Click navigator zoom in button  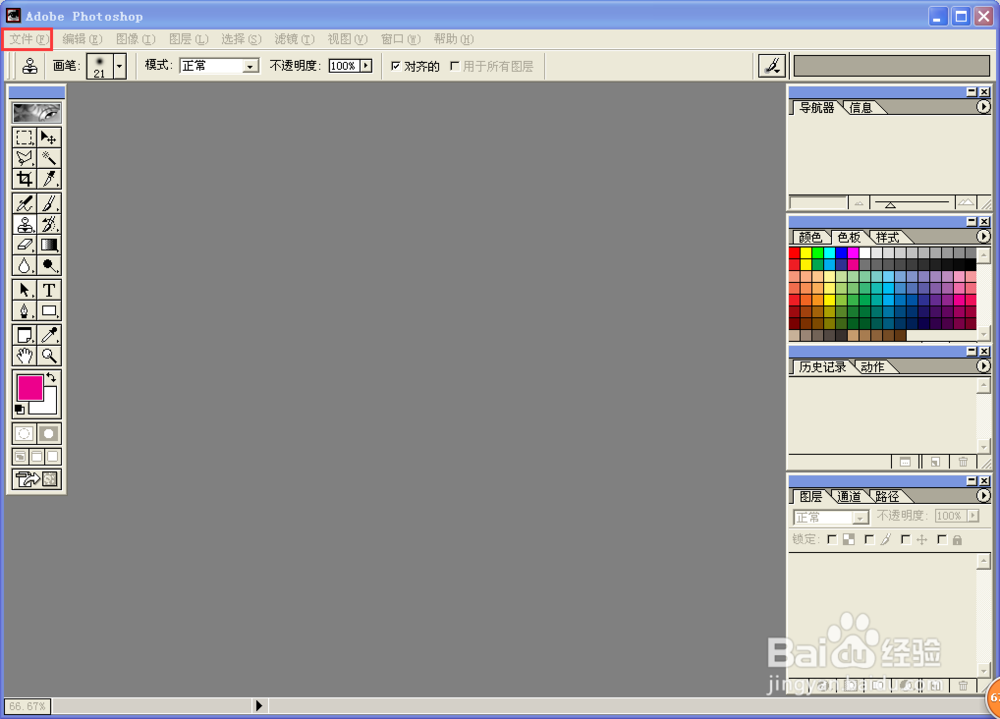tap(966, 203)
